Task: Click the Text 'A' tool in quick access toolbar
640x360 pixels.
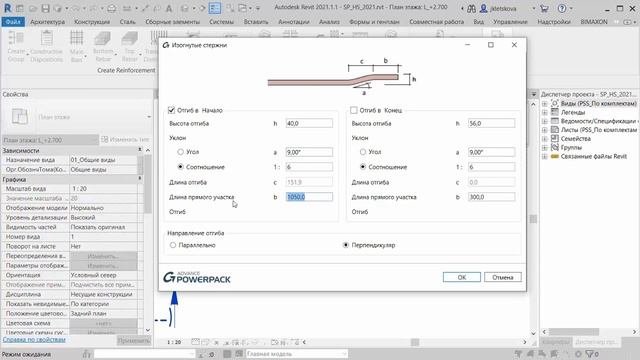Action: click(169, 8)
